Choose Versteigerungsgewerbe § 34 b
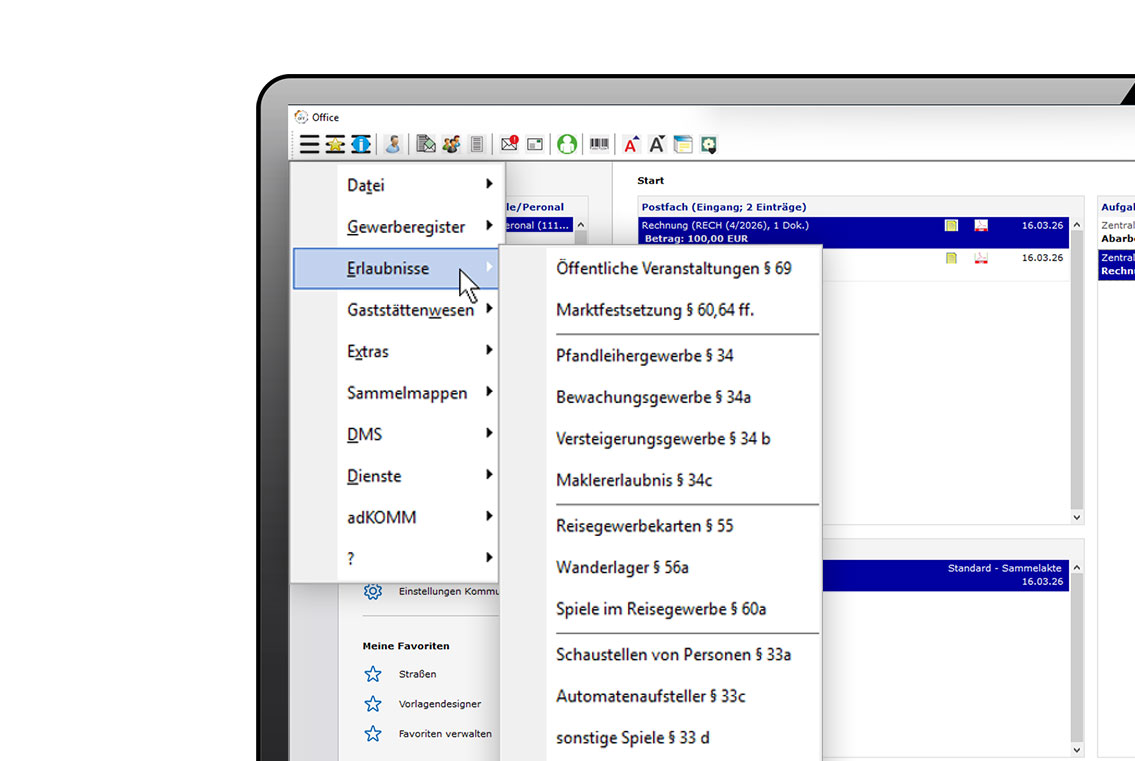 pyautogui.click(x=663, y=439)
